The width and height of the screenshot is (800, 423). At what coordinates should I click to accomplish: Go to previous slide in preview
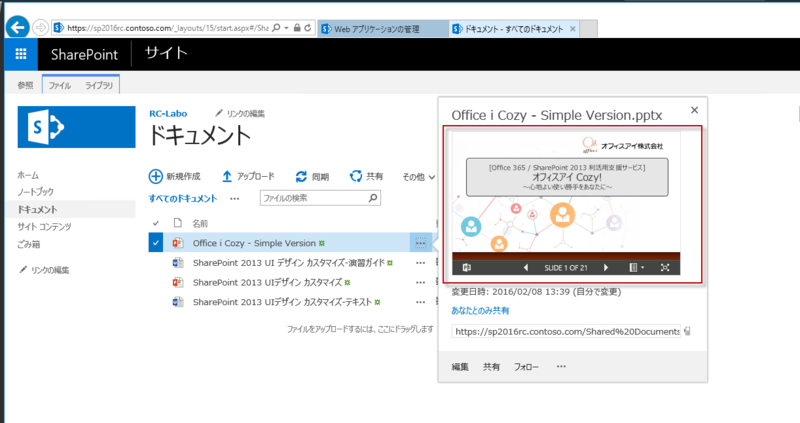tap(526, 267)
